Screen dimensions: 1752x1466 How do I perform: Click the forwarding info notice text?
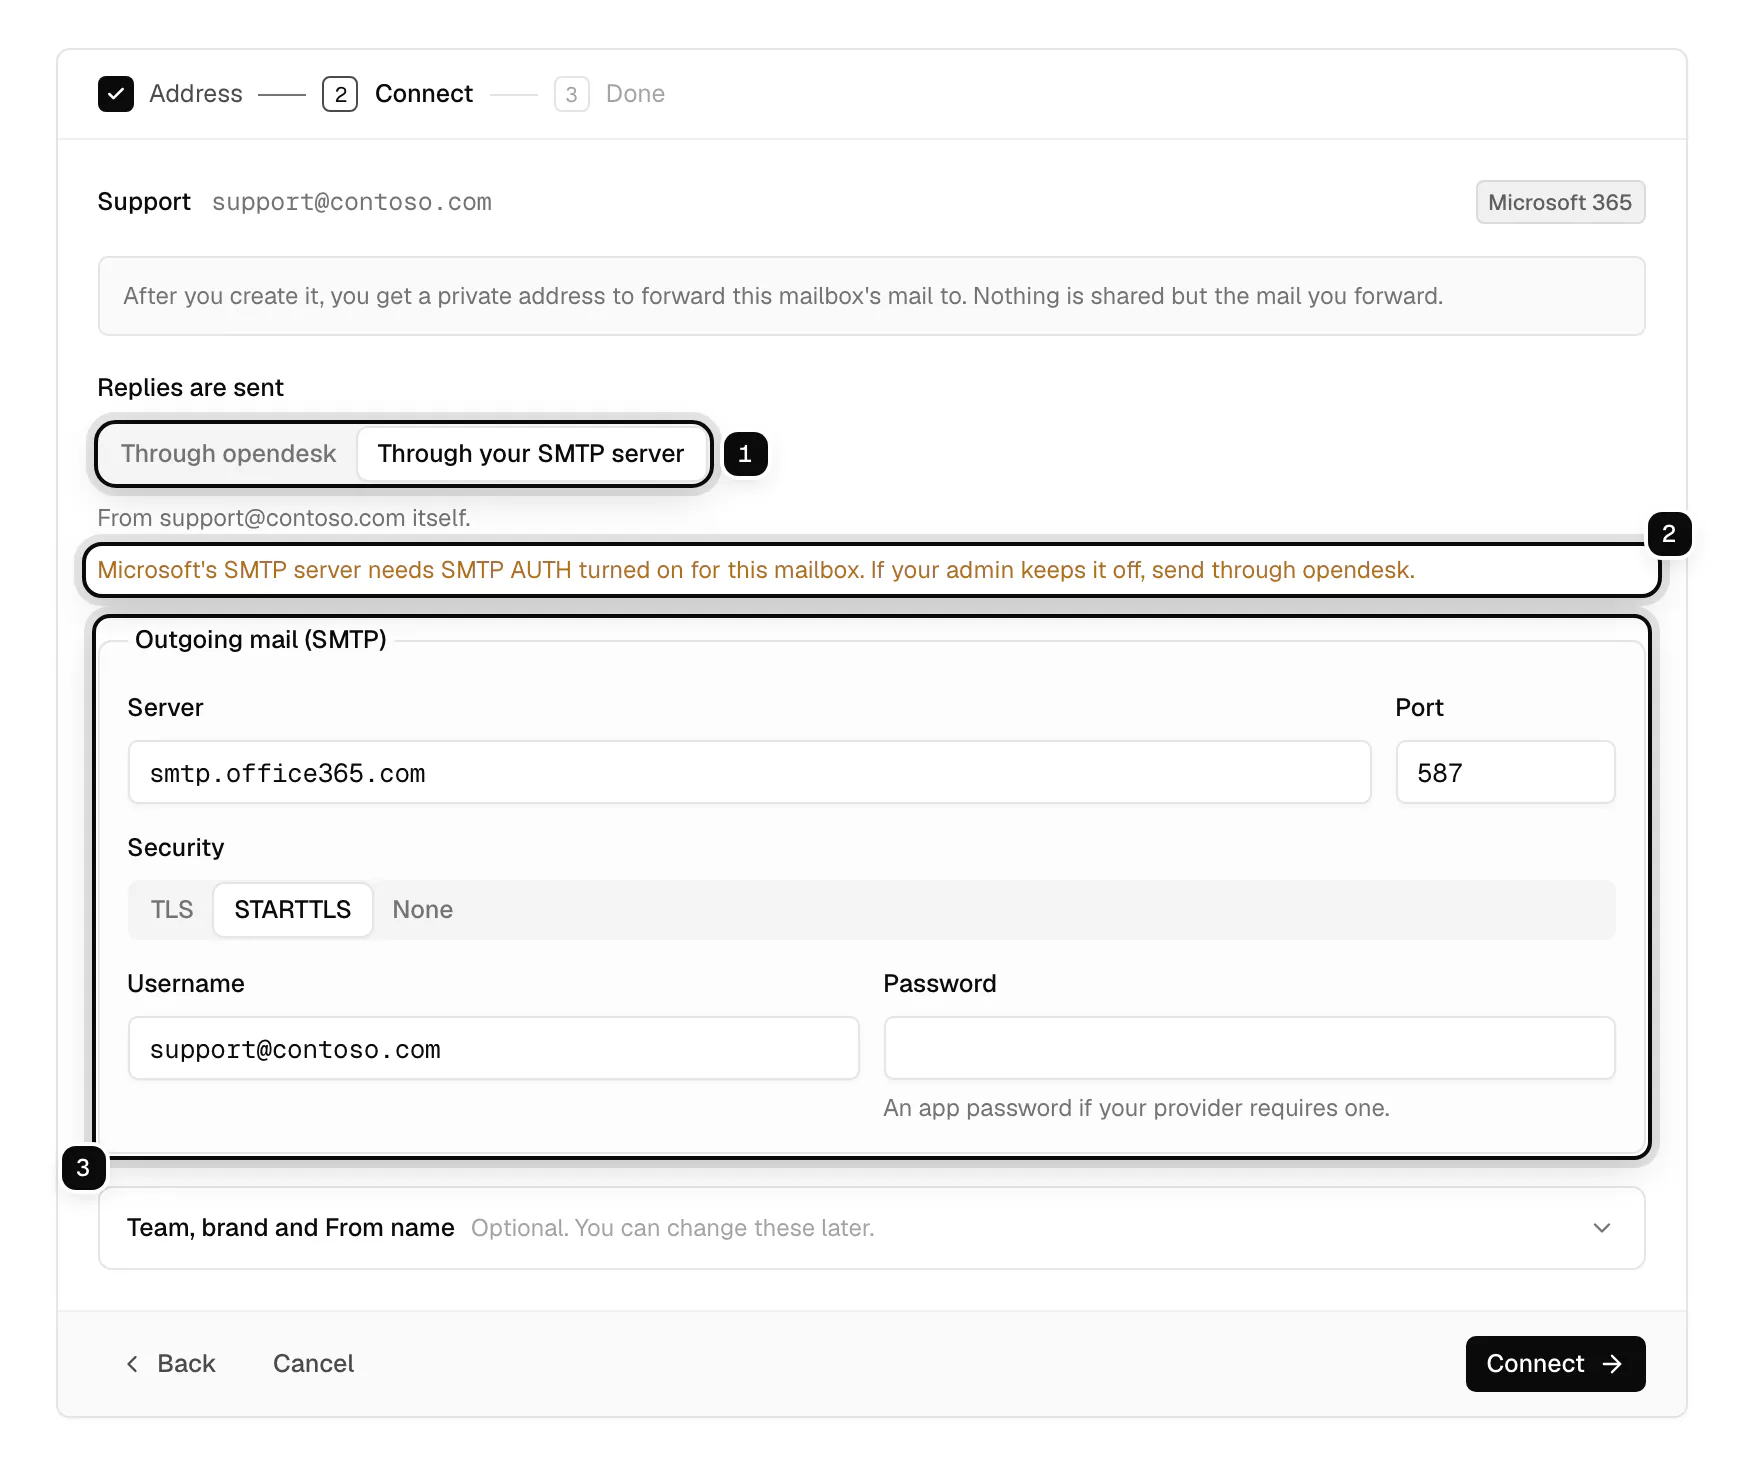(783, 296)
